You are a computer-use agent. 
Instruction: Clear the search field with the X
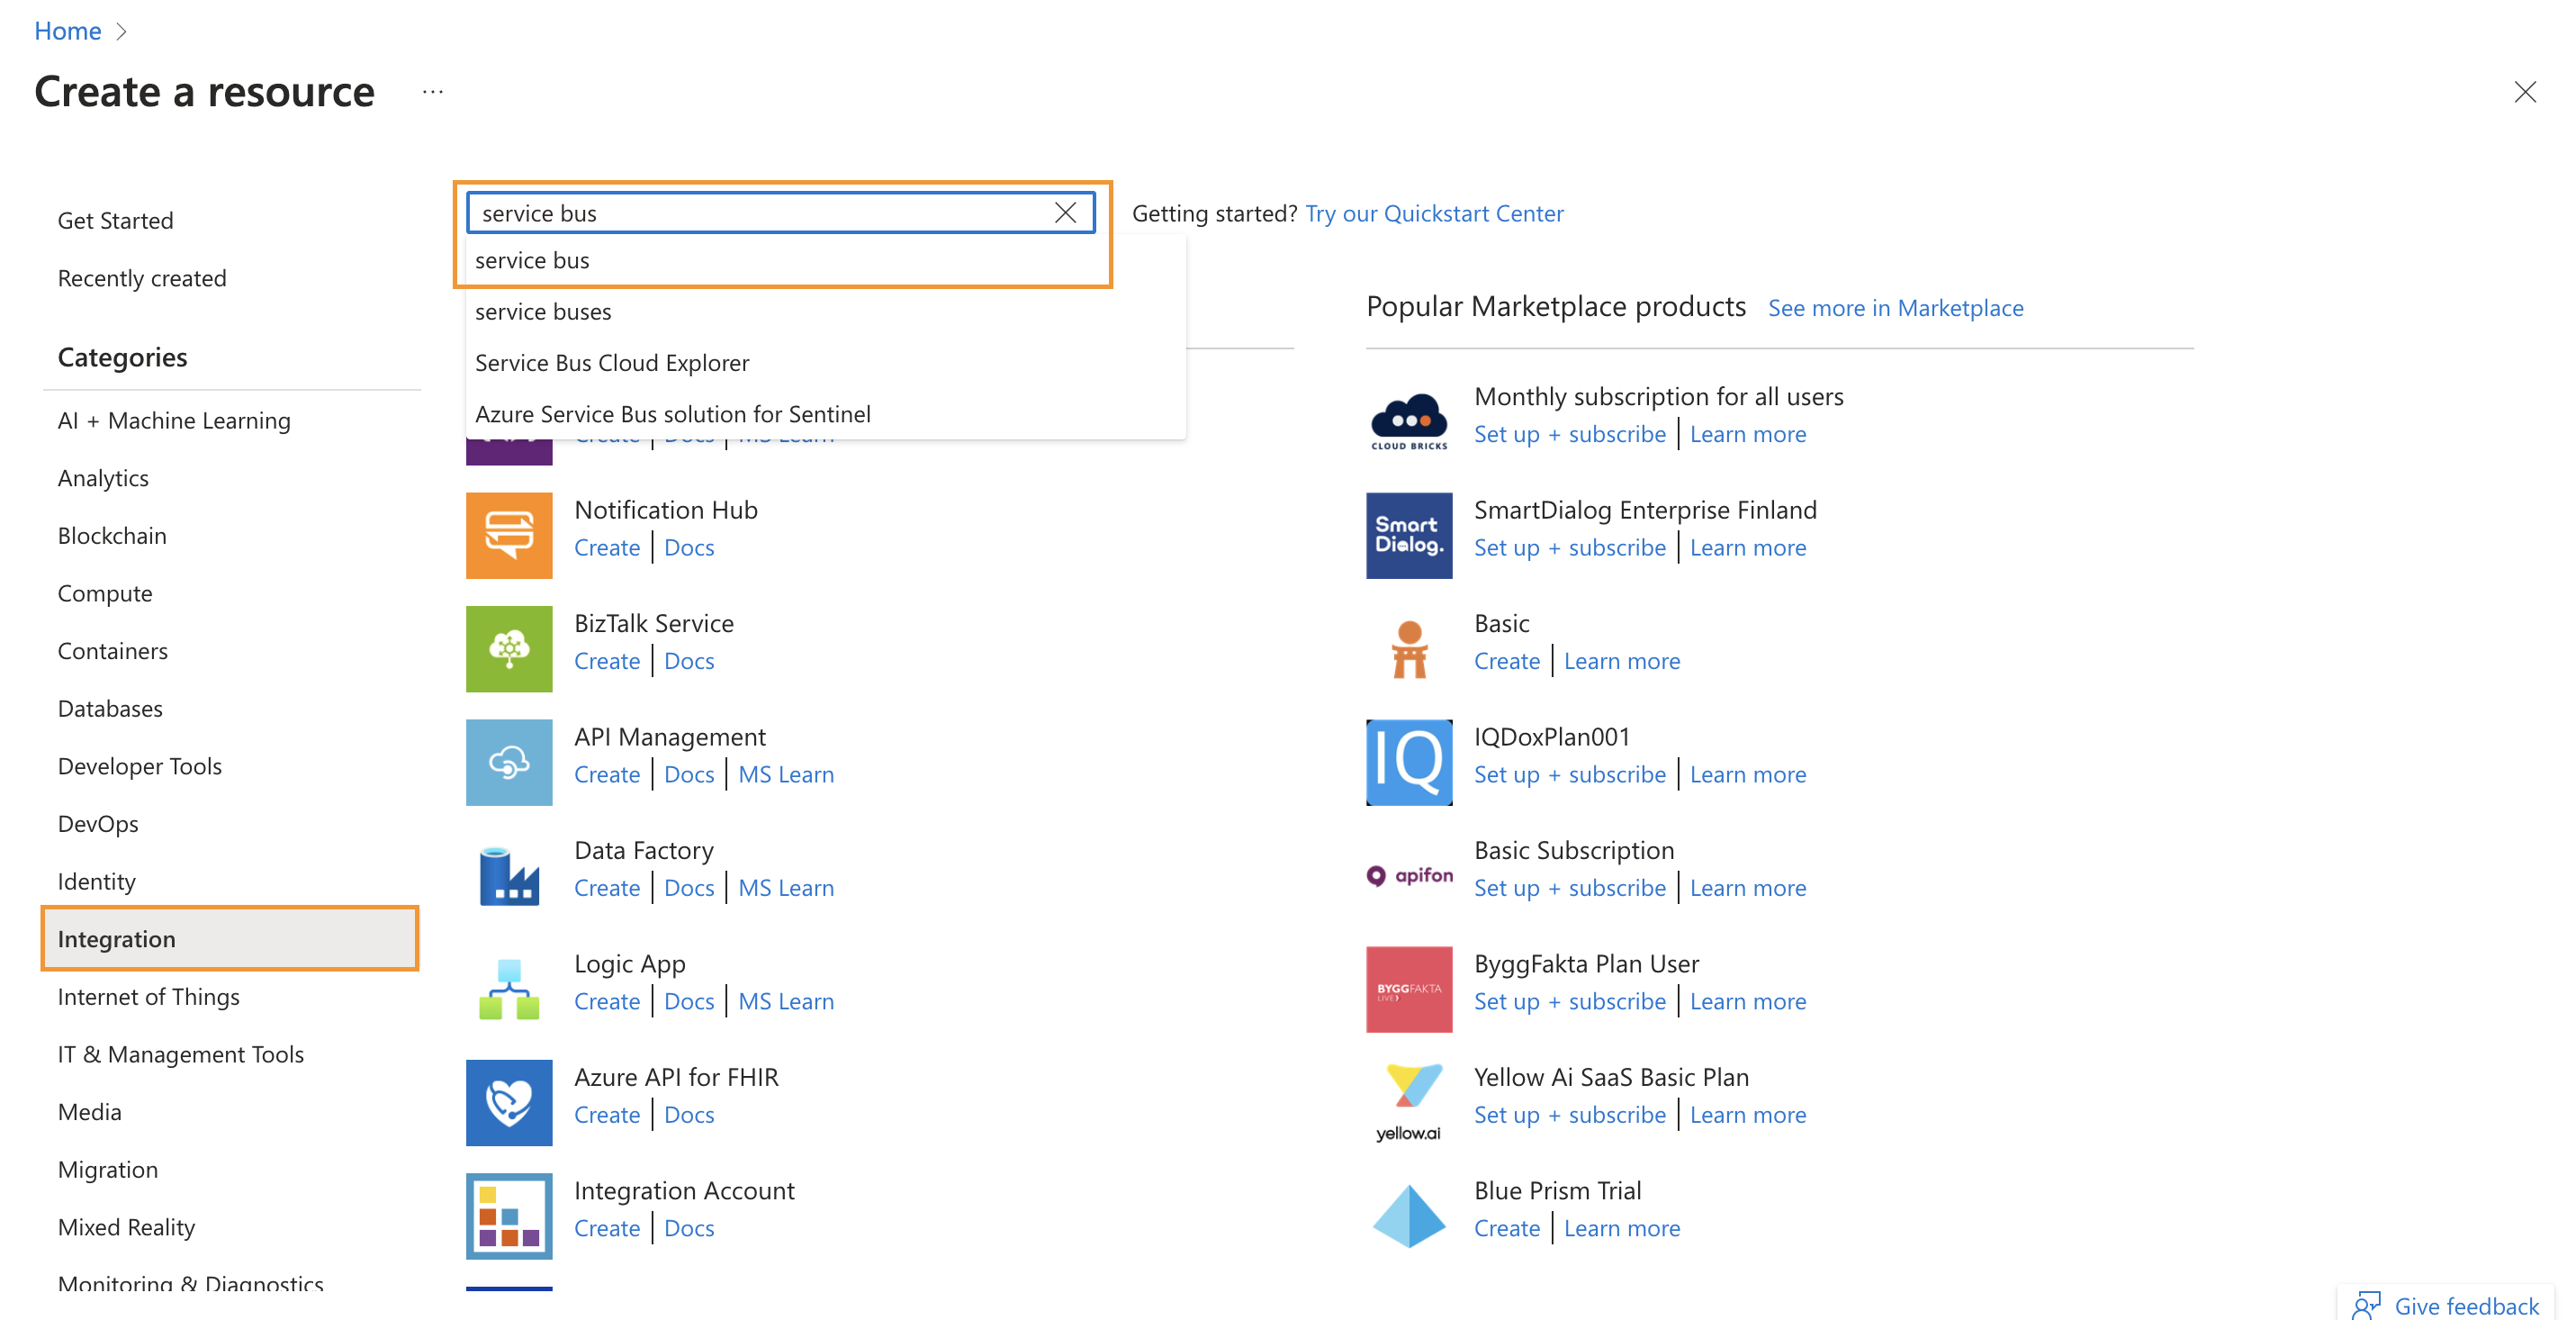[1065, 212]
